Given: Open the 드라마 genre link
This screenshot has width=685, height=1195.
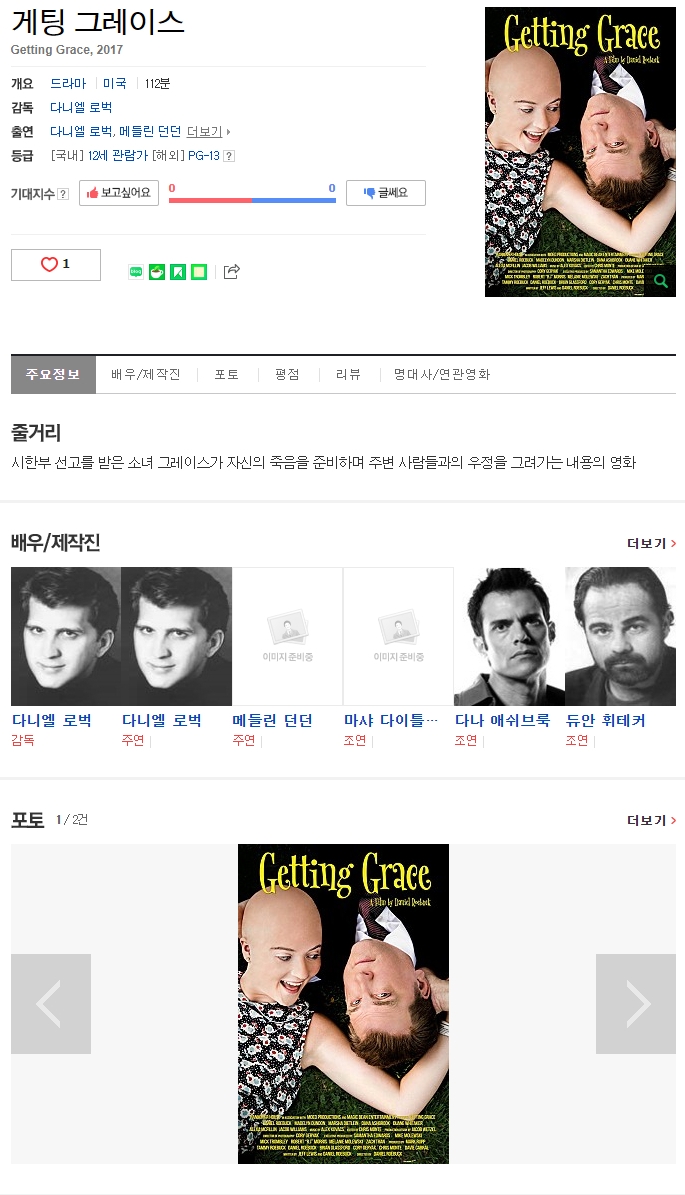Looking at the screenshot, I should 69,84.
